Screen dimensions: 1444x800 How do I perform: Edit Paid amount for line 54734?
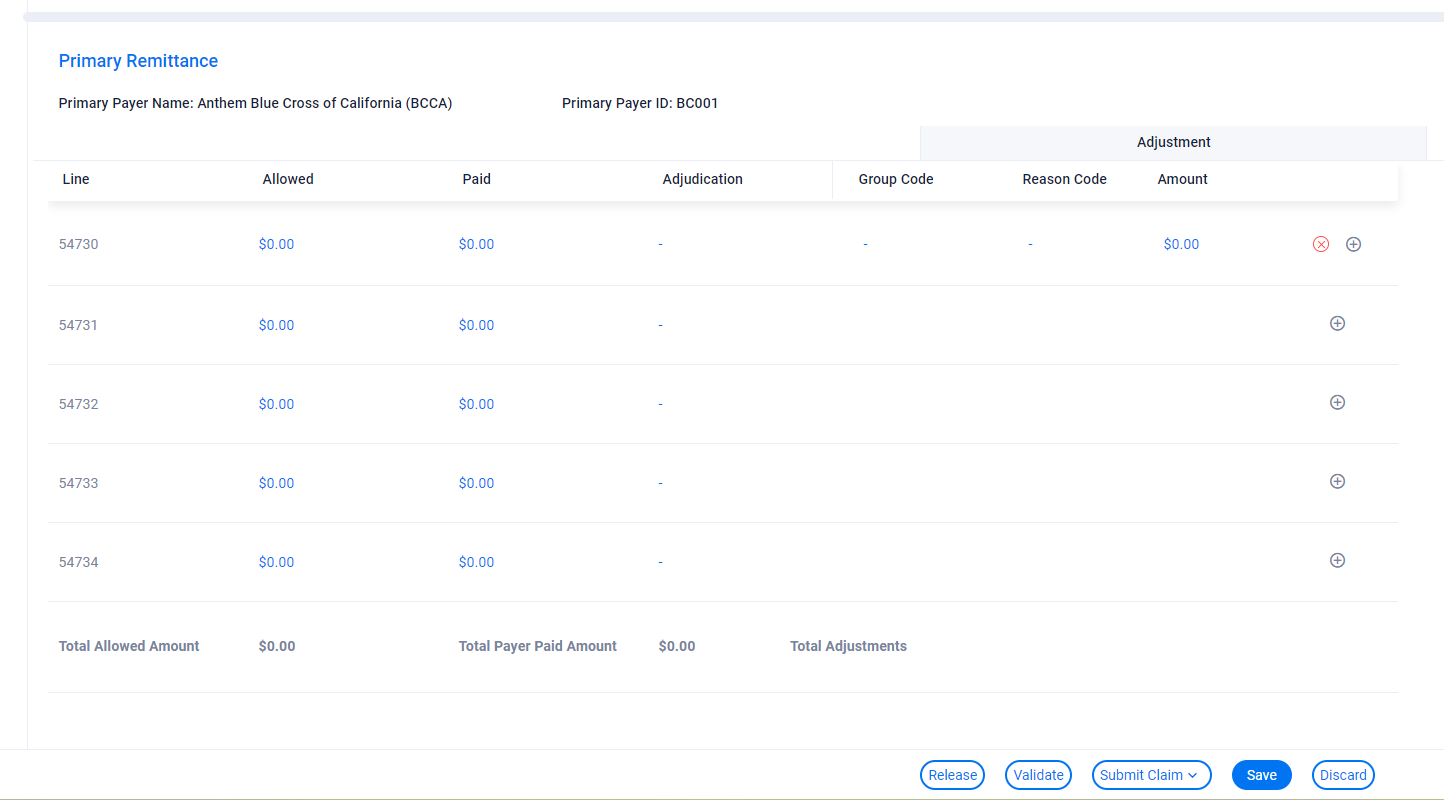click(x=476, y=562)
